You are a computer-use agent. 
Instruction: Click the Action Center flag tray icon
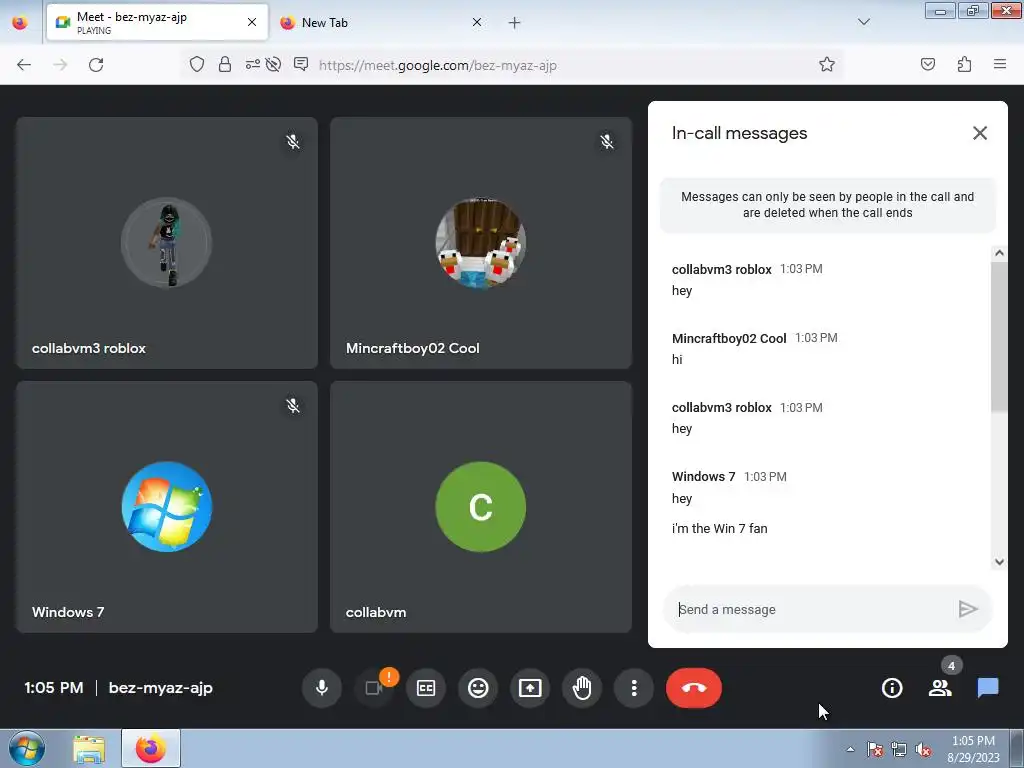coord(874,750)
